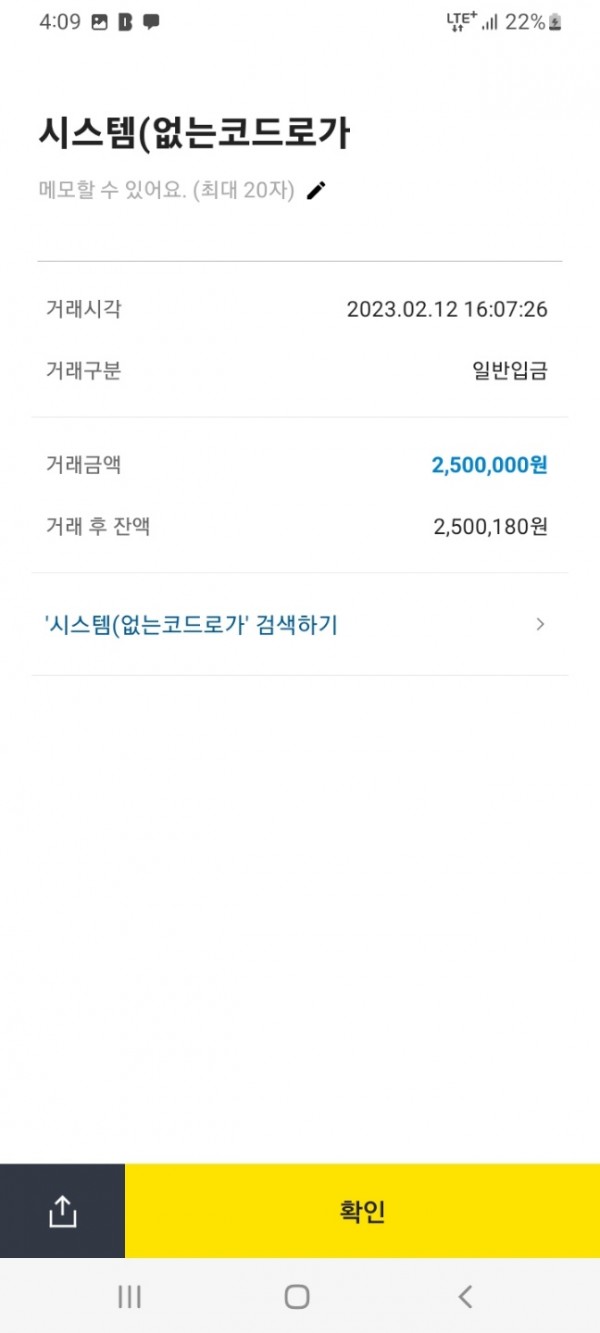Tap the 일반입금 transaction type value
The width and height of the screenshot is (600, 1333).
click(510, 371)
